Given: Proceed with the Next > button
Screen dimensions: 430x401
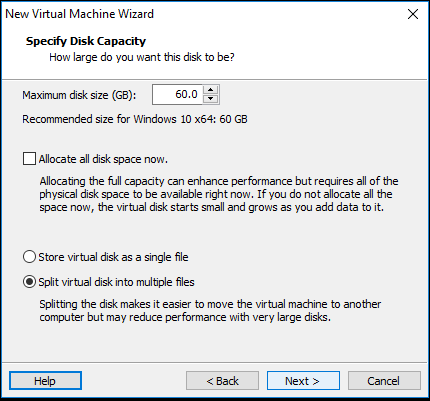Looking at the screenshot, I should [303, 380].
